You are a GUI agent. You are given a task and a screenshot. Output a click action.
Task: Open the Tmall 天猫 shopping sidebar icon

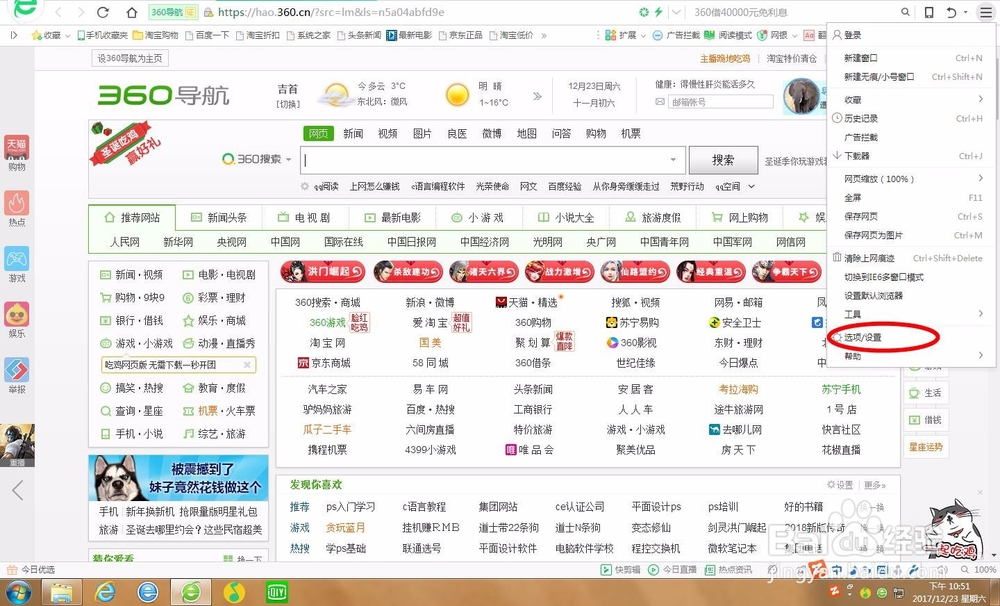[x=17, y=148]
